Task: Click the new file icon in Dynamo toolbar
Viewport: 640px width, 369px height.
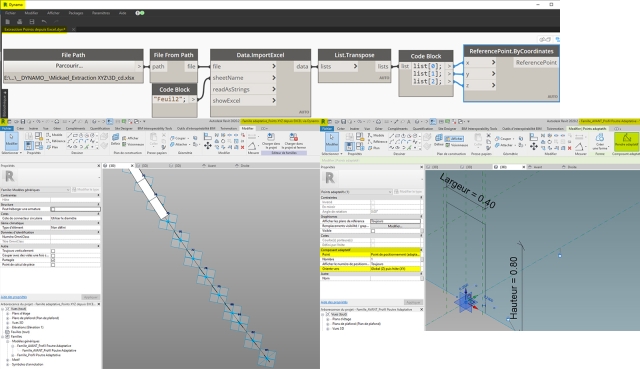Action: (x=7, y=22)
